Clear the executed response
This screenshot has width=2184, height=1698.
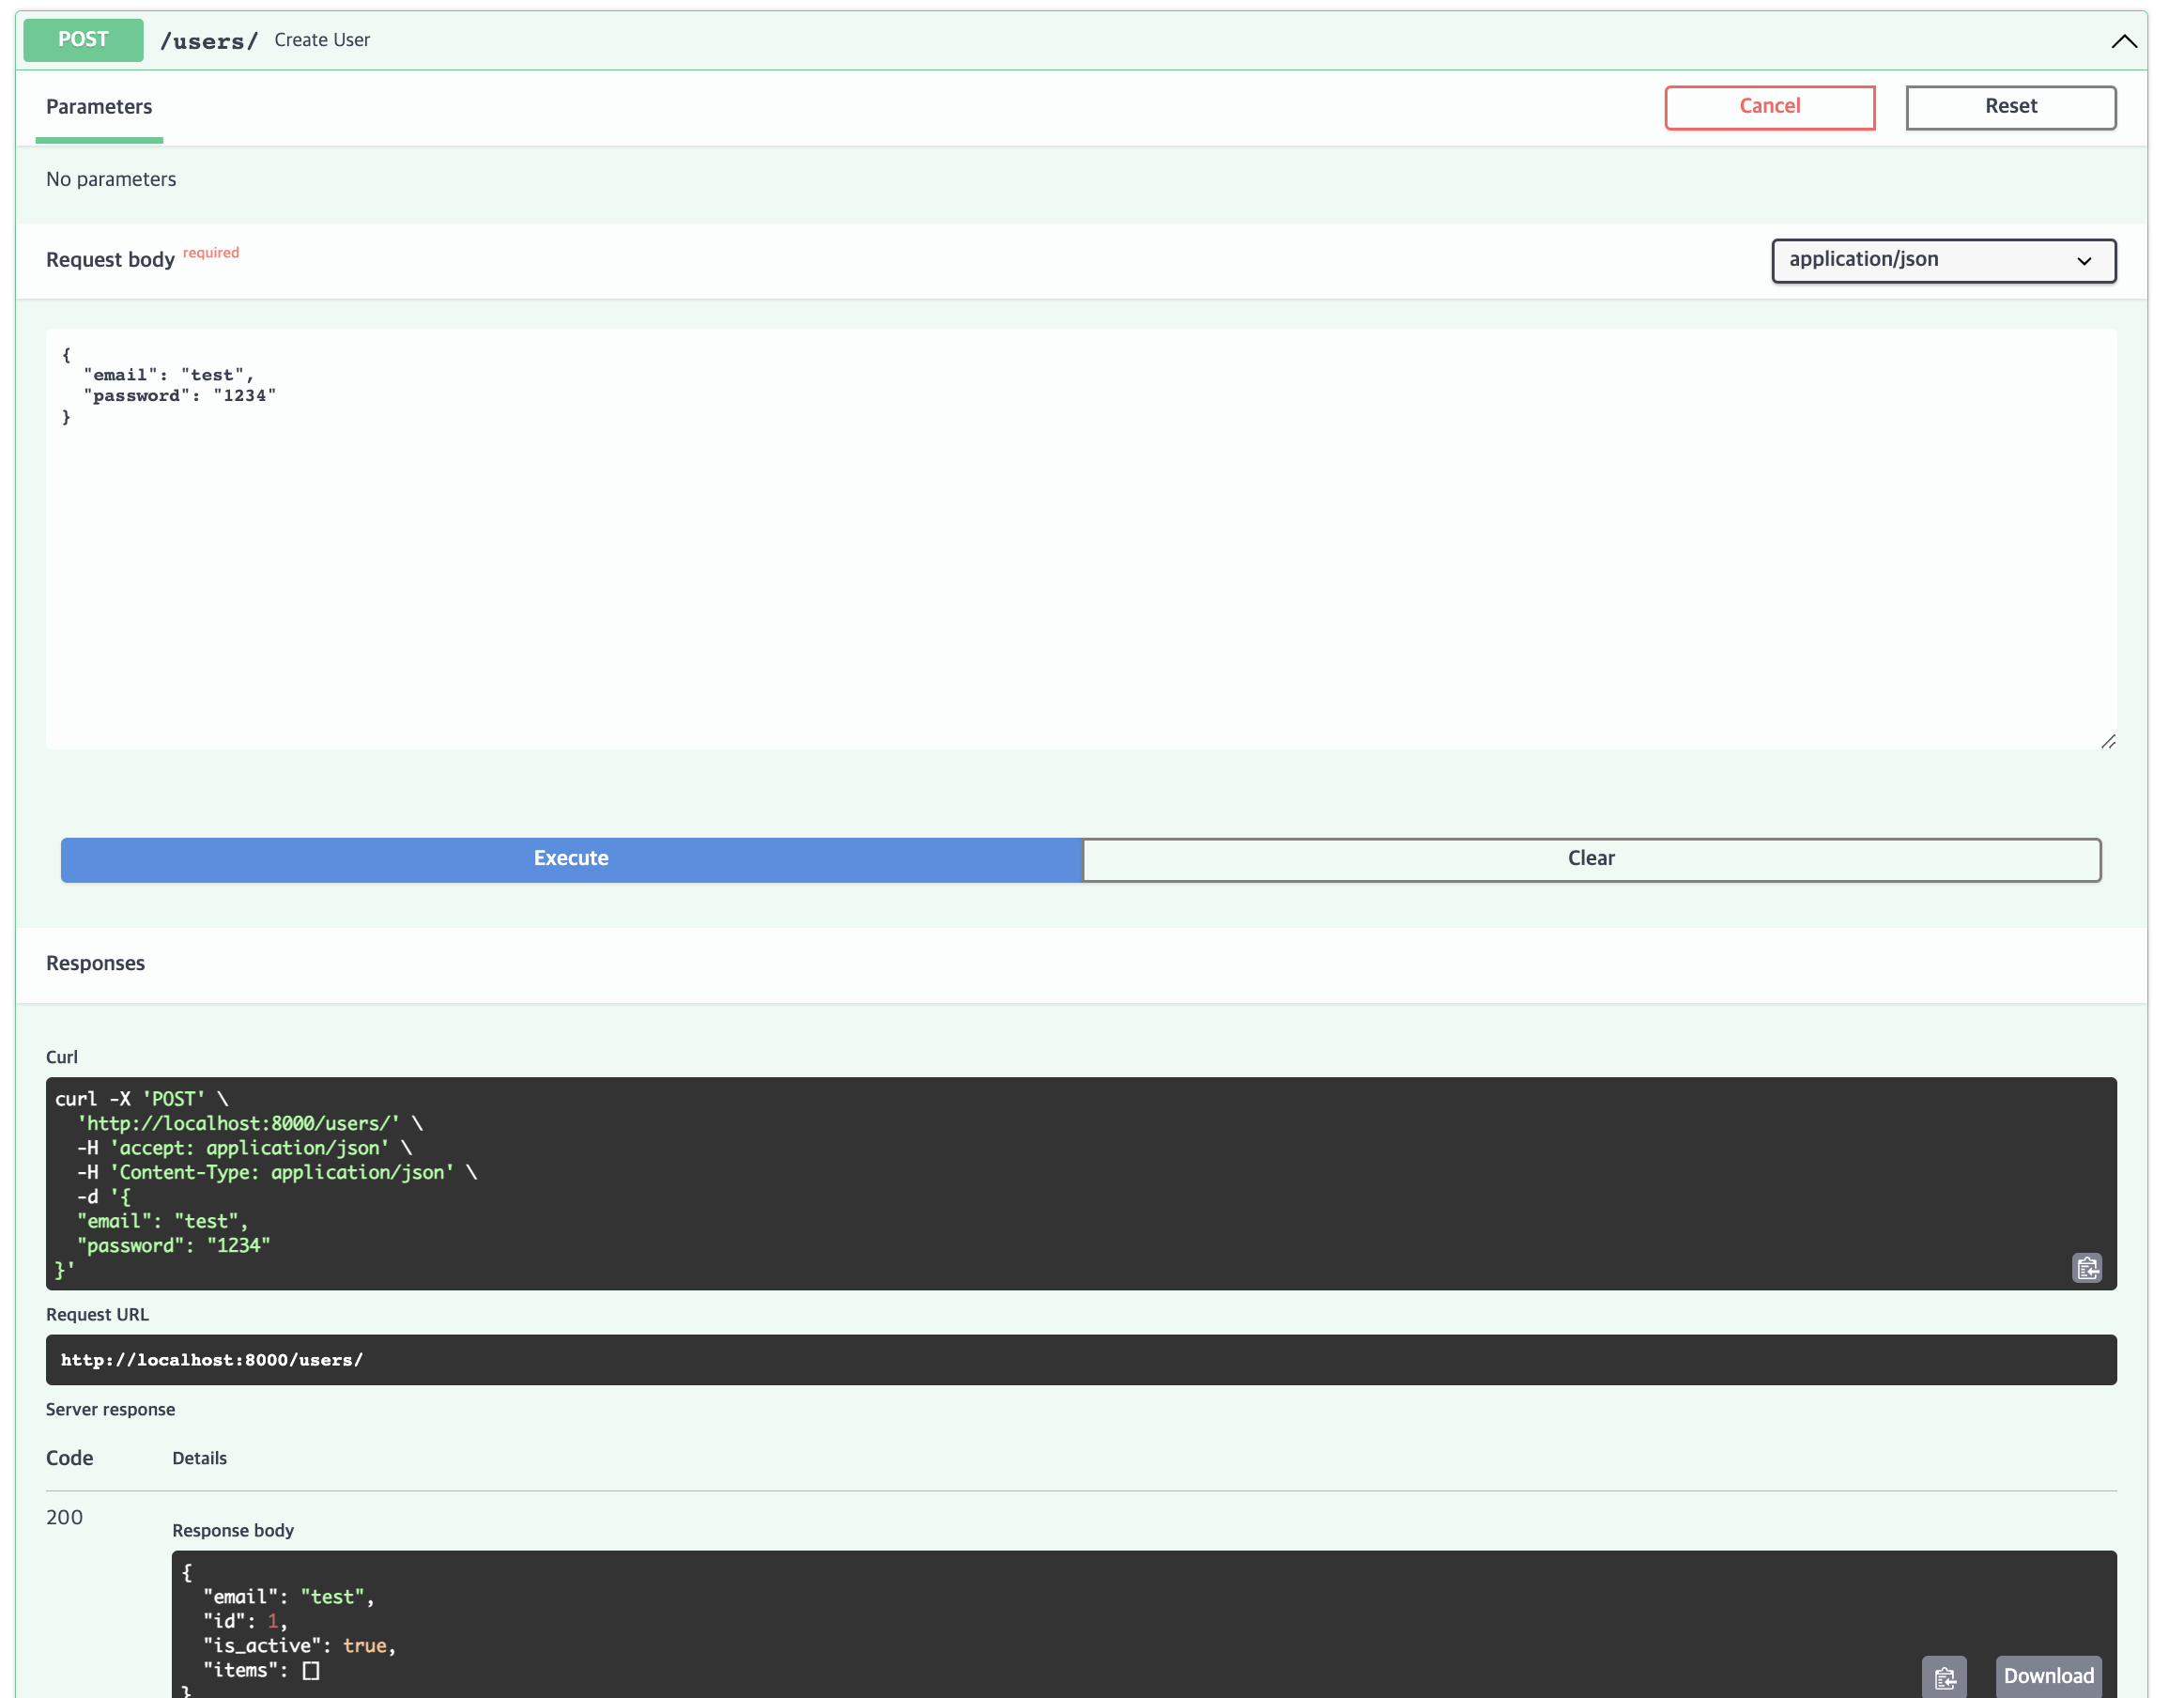pos(1590,859)
